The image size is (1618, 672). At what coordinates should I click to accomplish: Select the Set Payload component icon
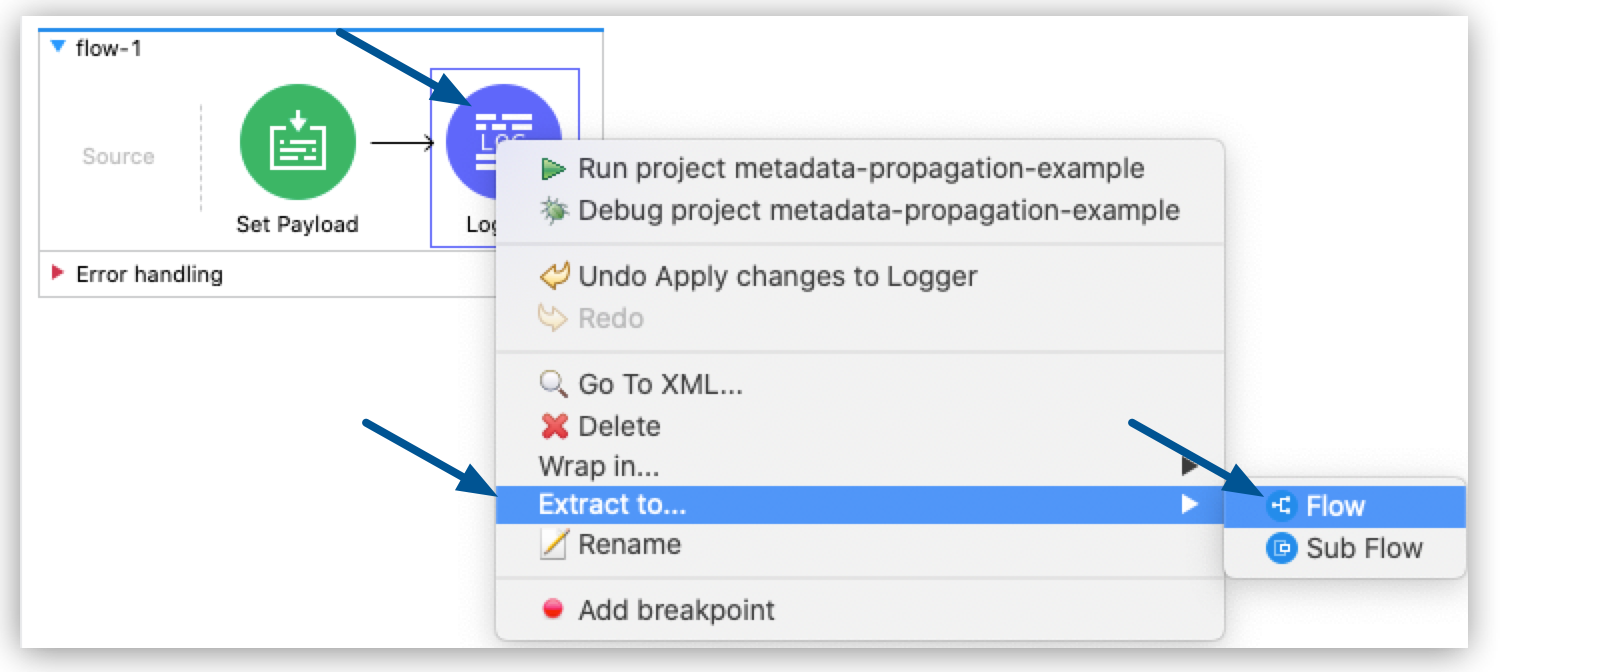tap(297, 143)
